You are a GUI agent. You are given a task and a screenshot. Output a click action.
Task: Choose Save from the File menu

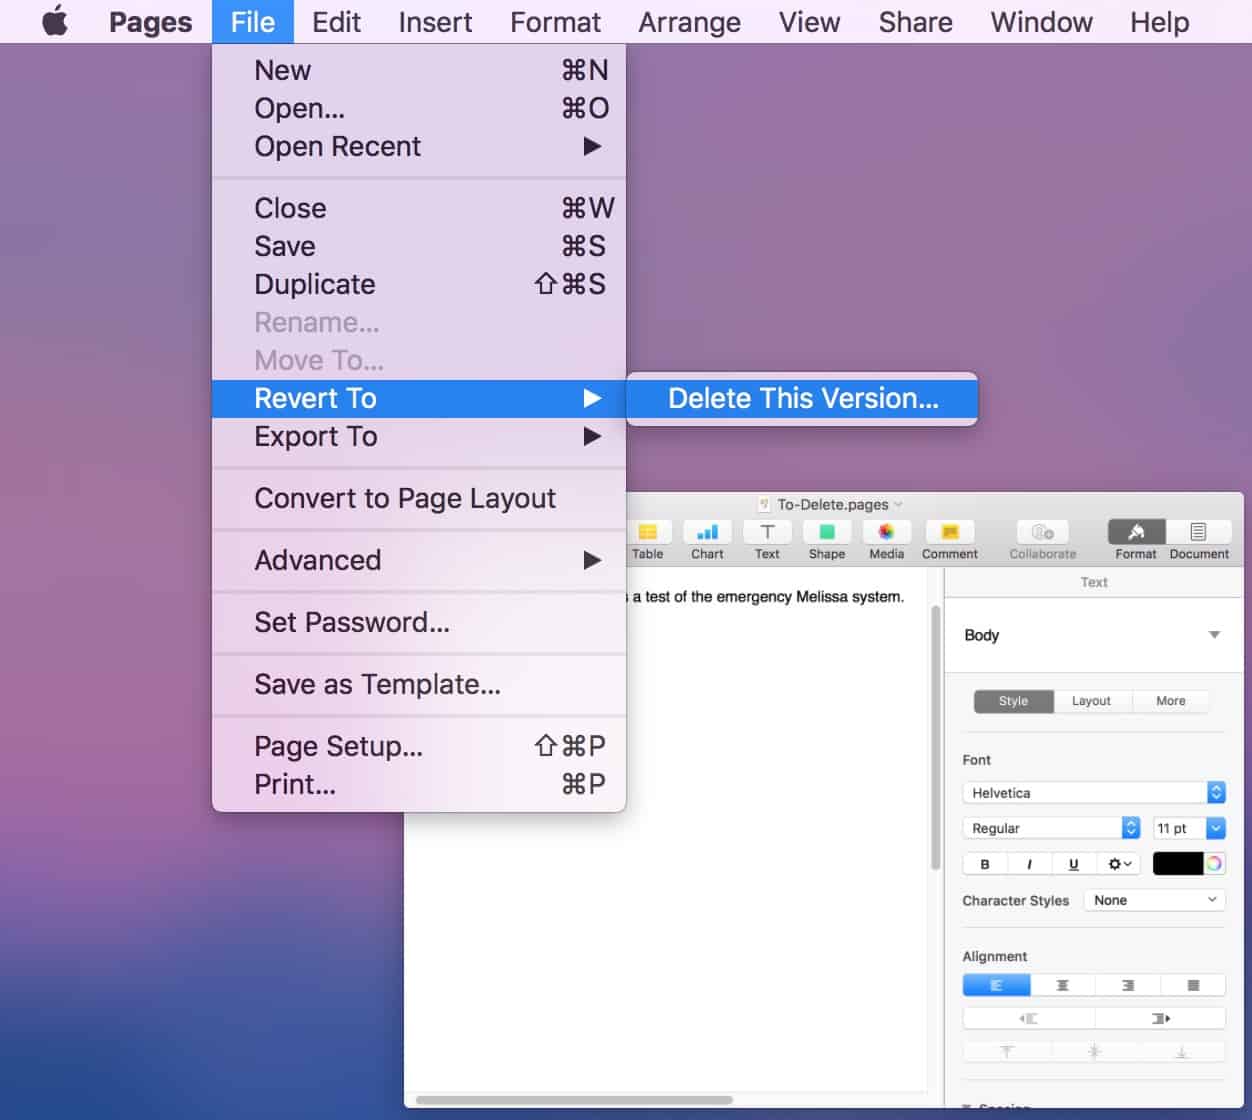[x=419, y=246]
